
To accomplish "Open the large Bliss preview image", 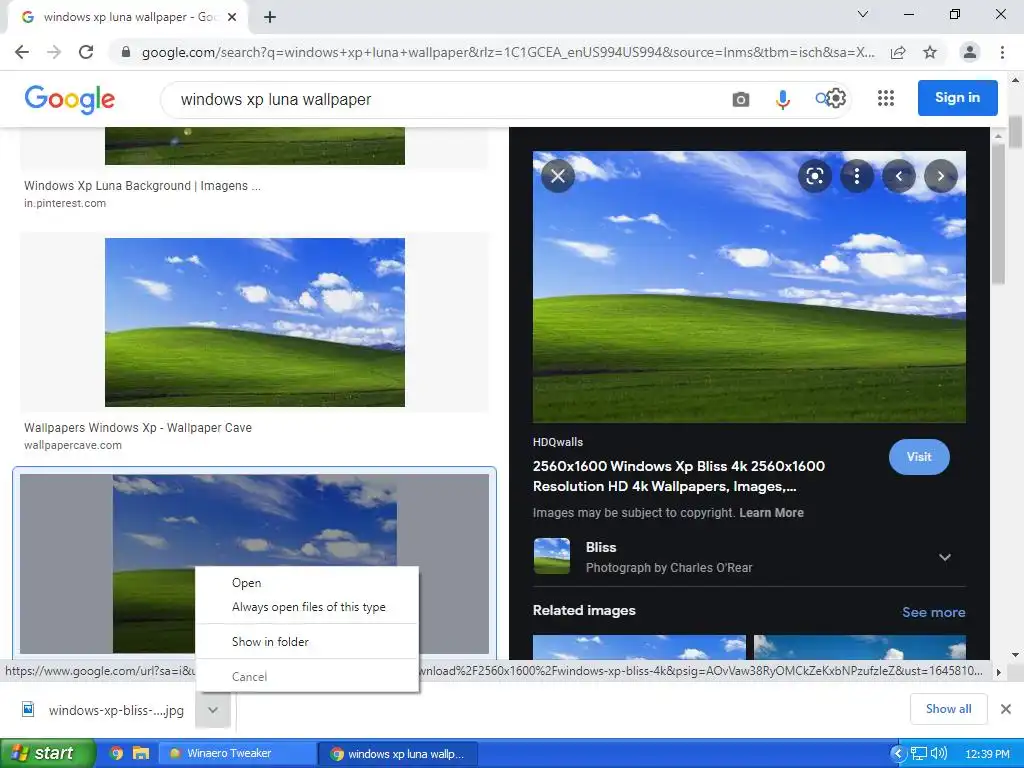I will click(x=749, y=287).
